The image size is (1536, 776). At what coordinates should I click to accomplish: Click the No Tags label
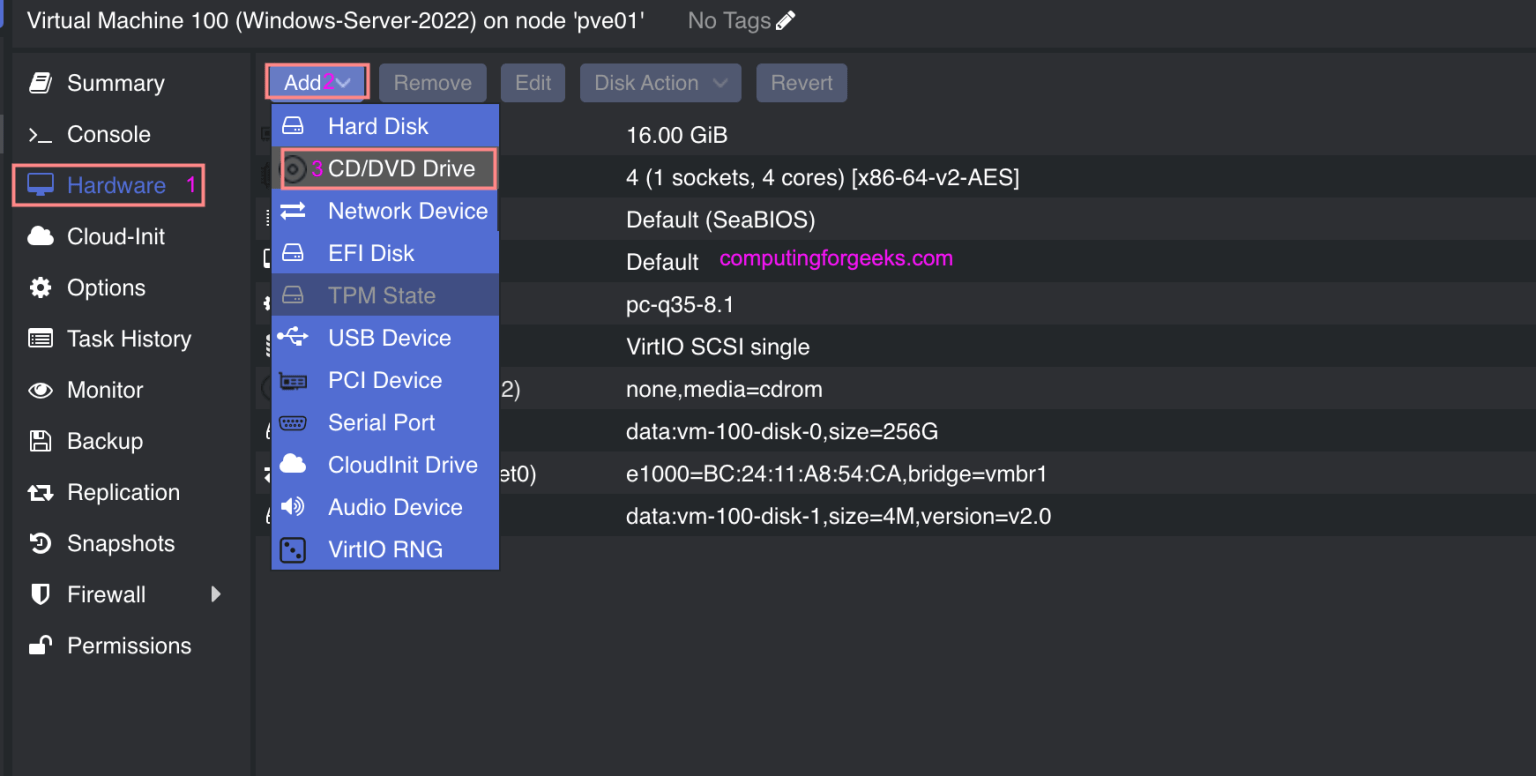click(727, 20)
